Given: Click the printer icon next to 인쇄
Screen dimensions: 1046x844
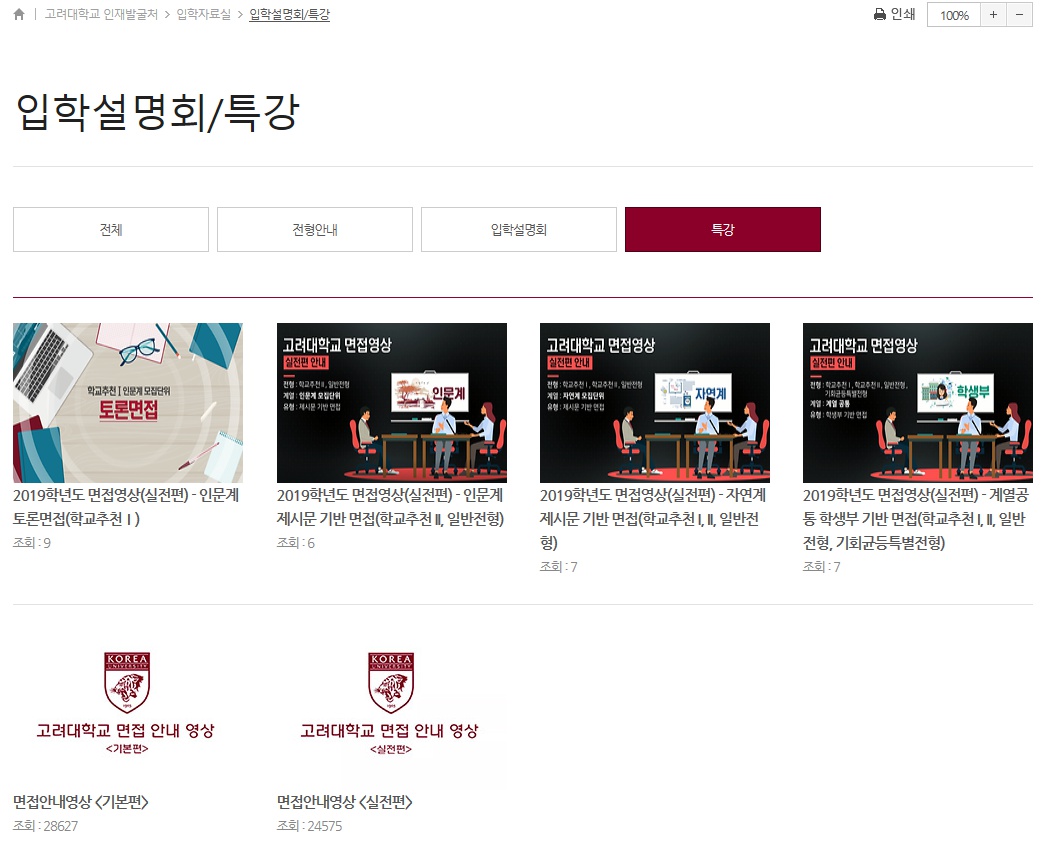Looking at the screenshot, I should click(880, 15).
